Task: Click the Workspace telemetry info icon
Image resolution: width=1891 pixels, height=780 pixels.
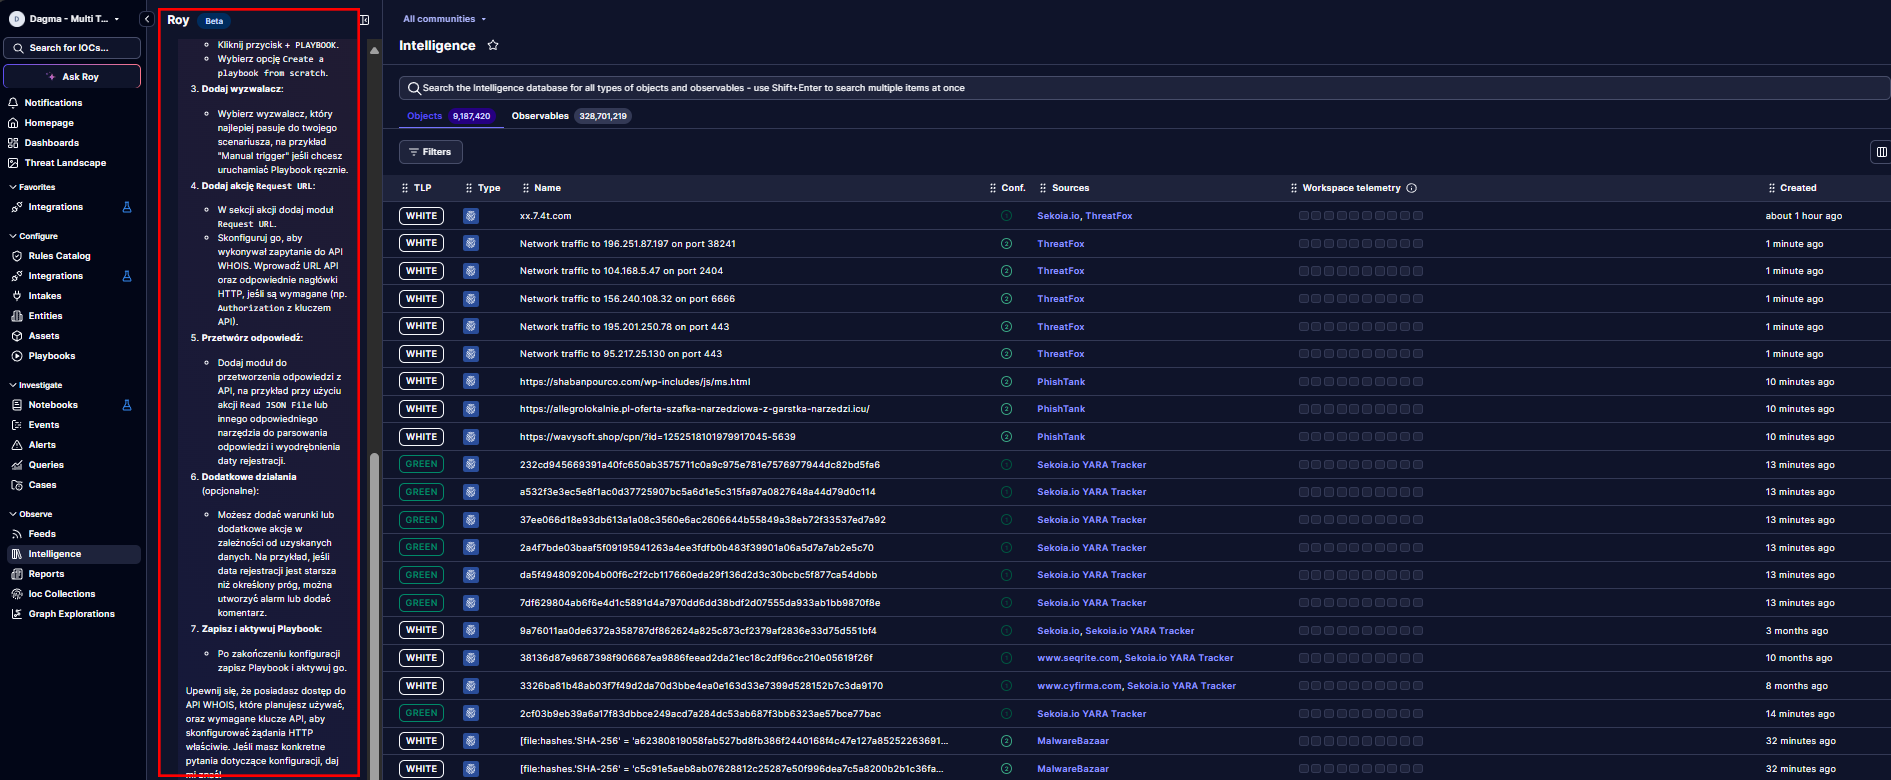Action: 1412,188
